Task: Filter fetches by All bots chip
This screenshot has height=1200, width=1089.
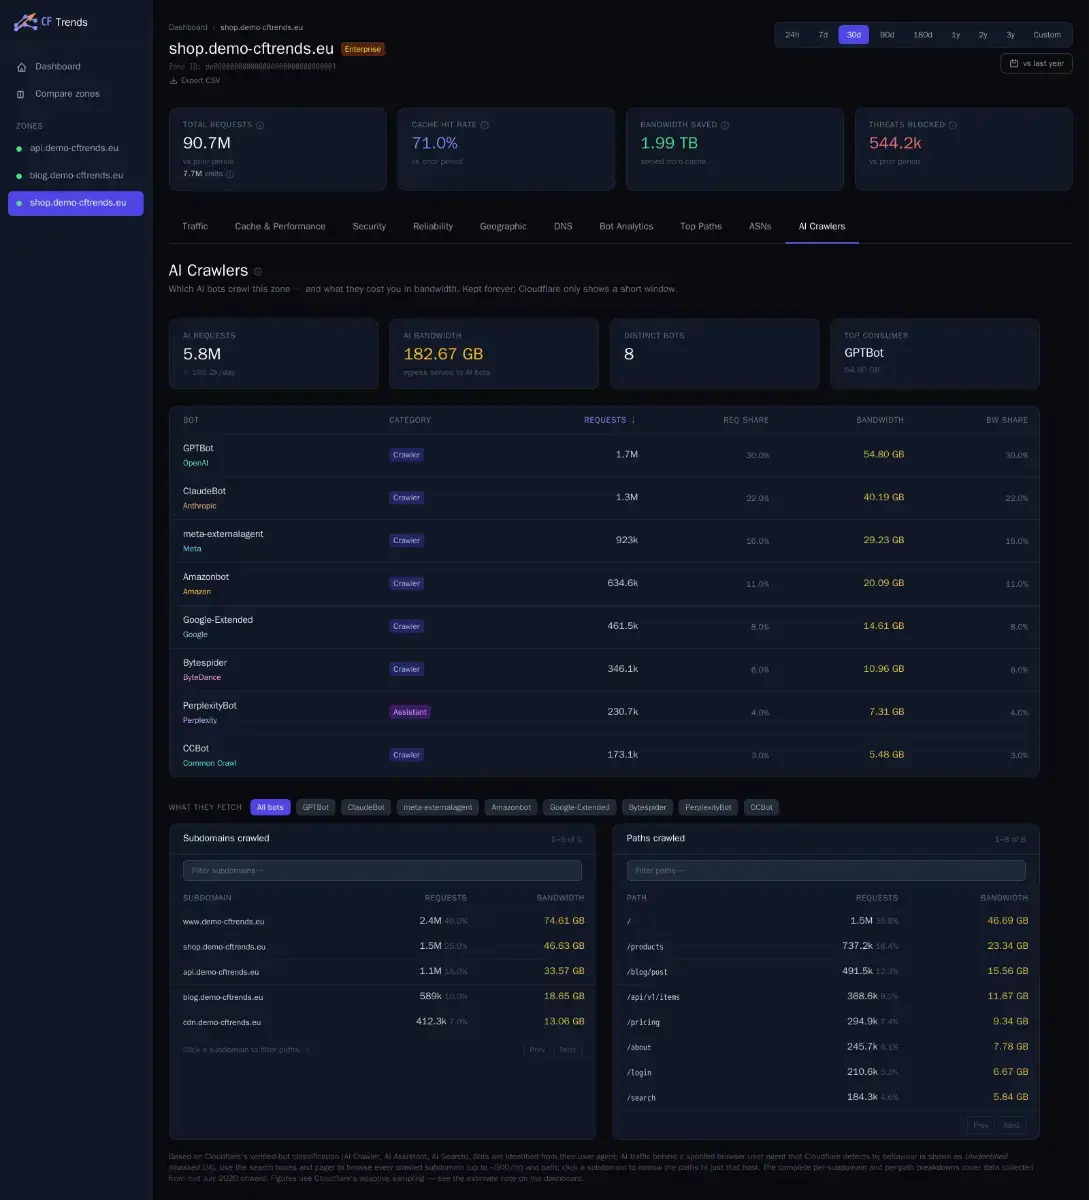Action: pyautogui.click(x=270, y=807)
